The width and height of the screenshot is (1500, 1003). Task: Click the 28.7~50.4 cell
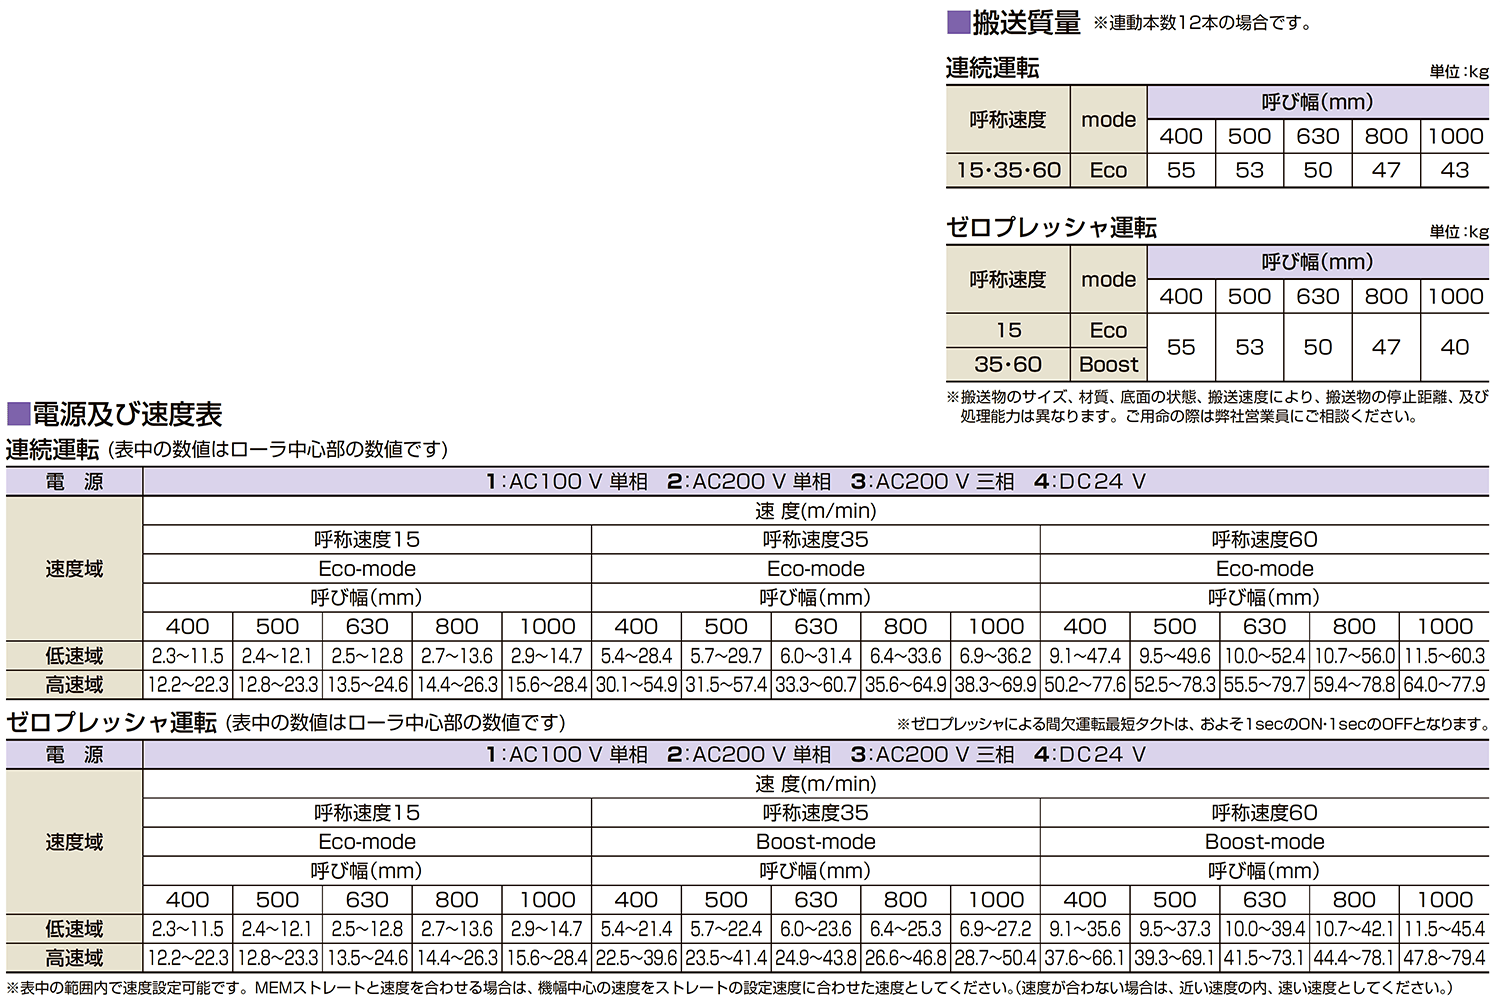point(996,958)
